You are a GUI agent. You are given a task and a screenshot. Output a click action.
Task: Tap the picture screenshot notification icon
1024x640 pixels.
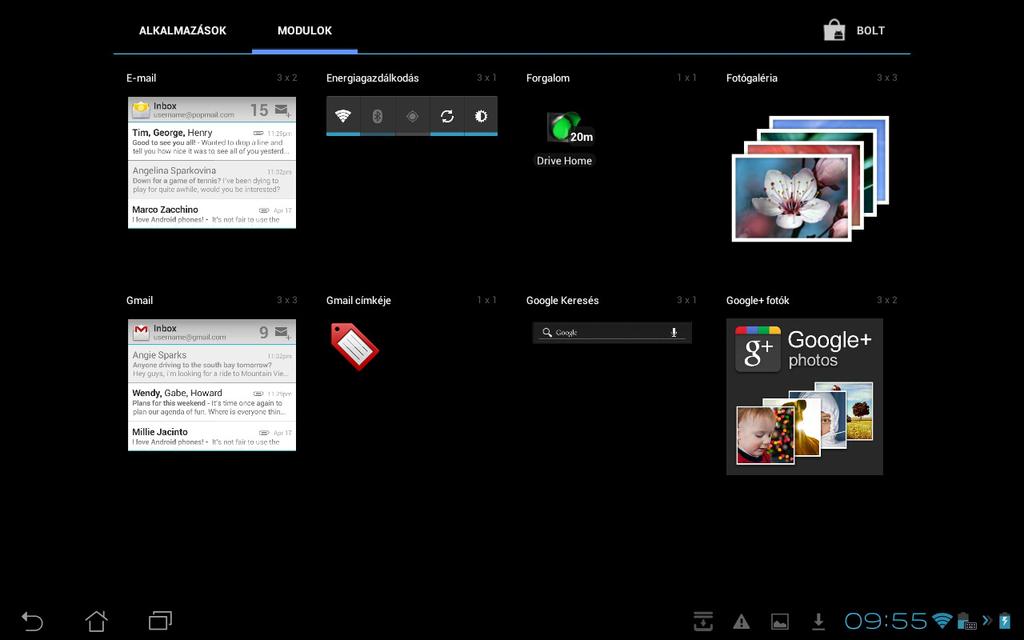coord(780,622)
